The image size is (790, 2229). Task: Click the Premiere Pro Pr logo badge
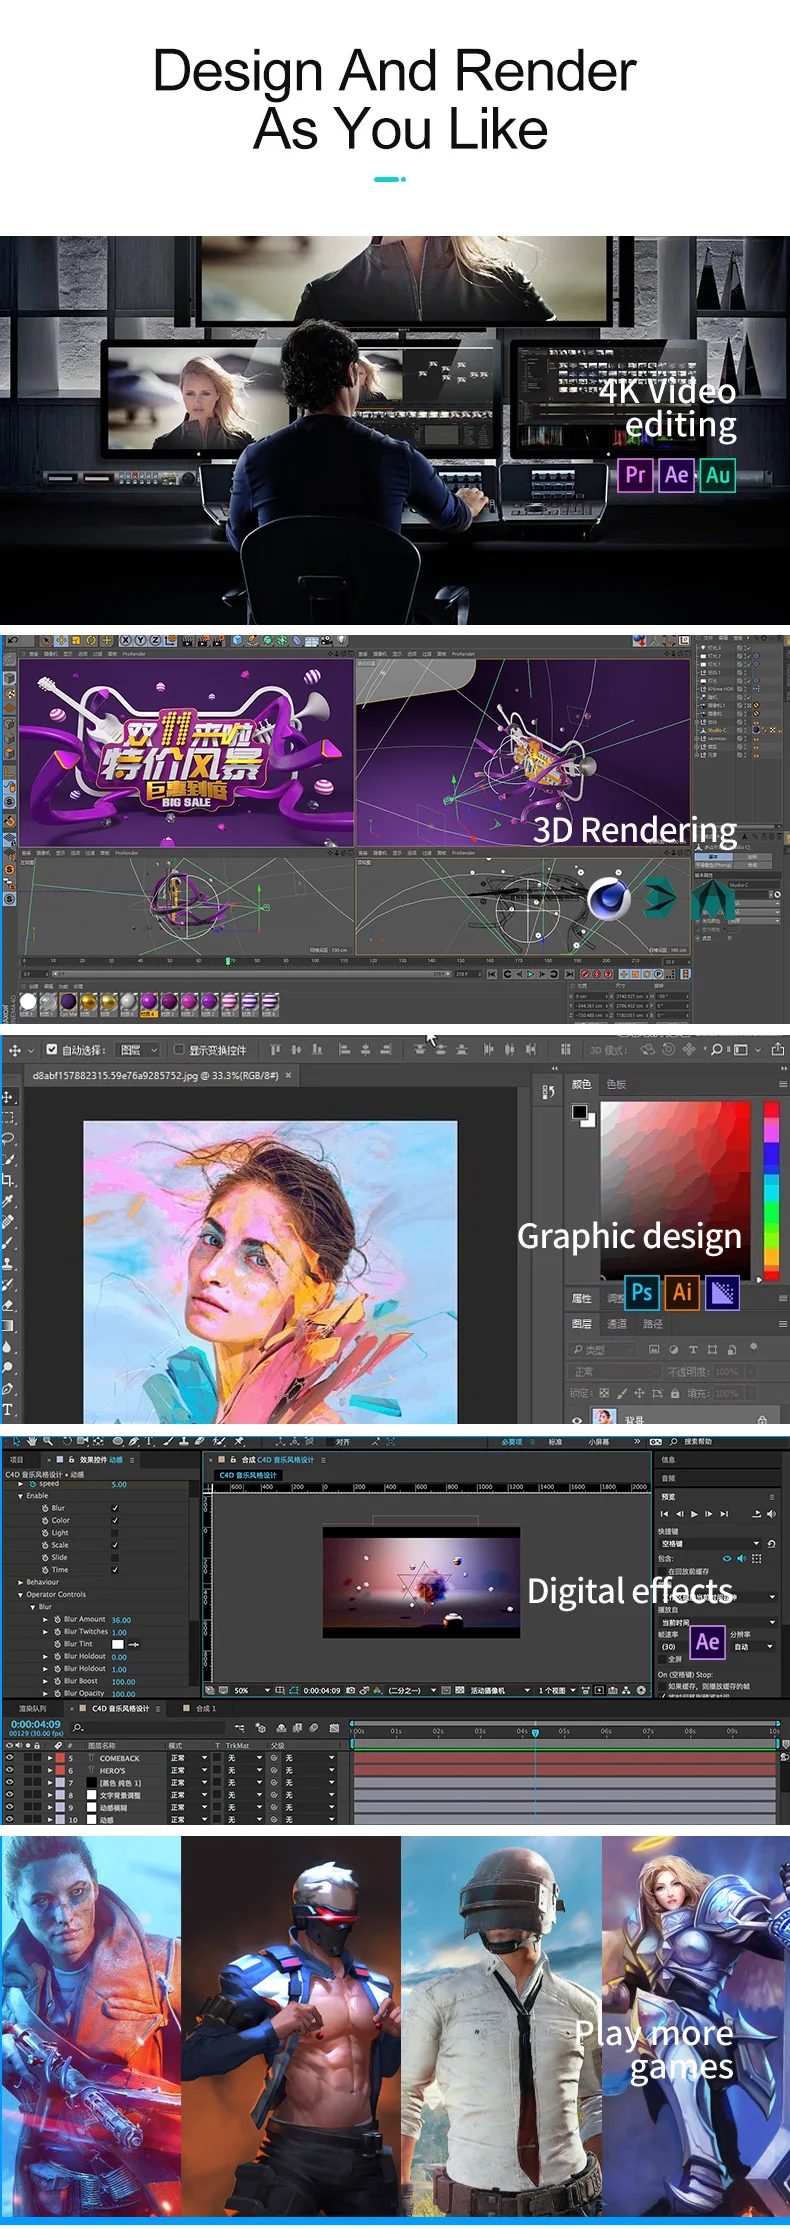[x=635, y=475]
